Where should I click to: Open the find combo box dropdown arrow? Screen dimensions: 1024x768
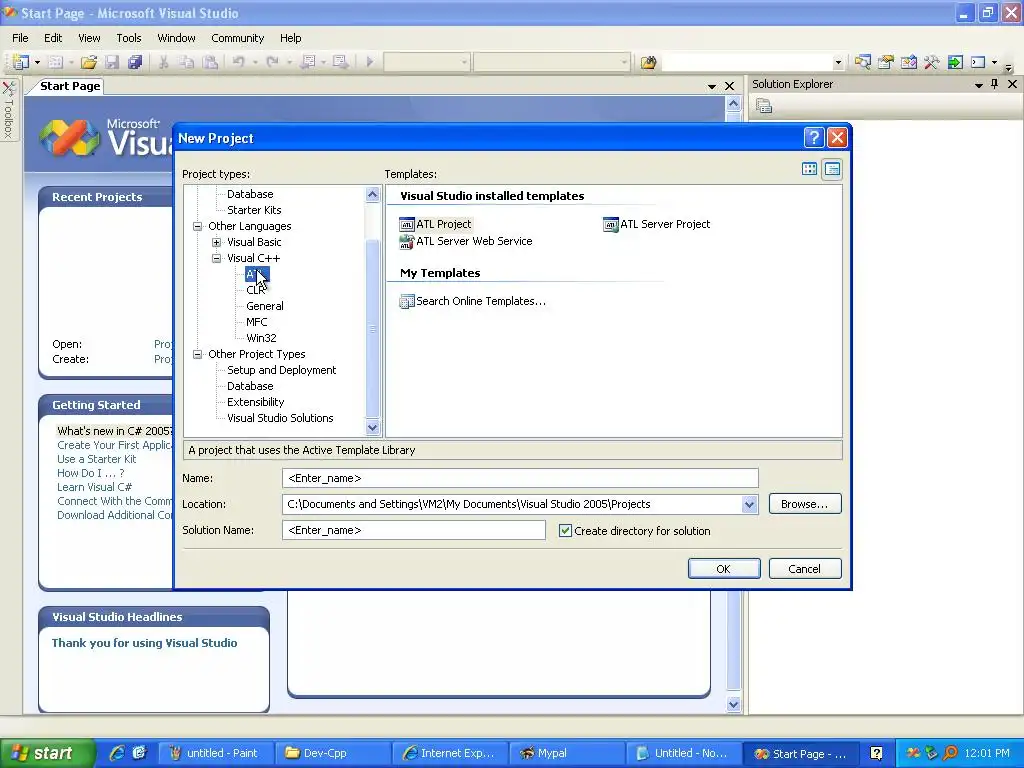[838, 62]
